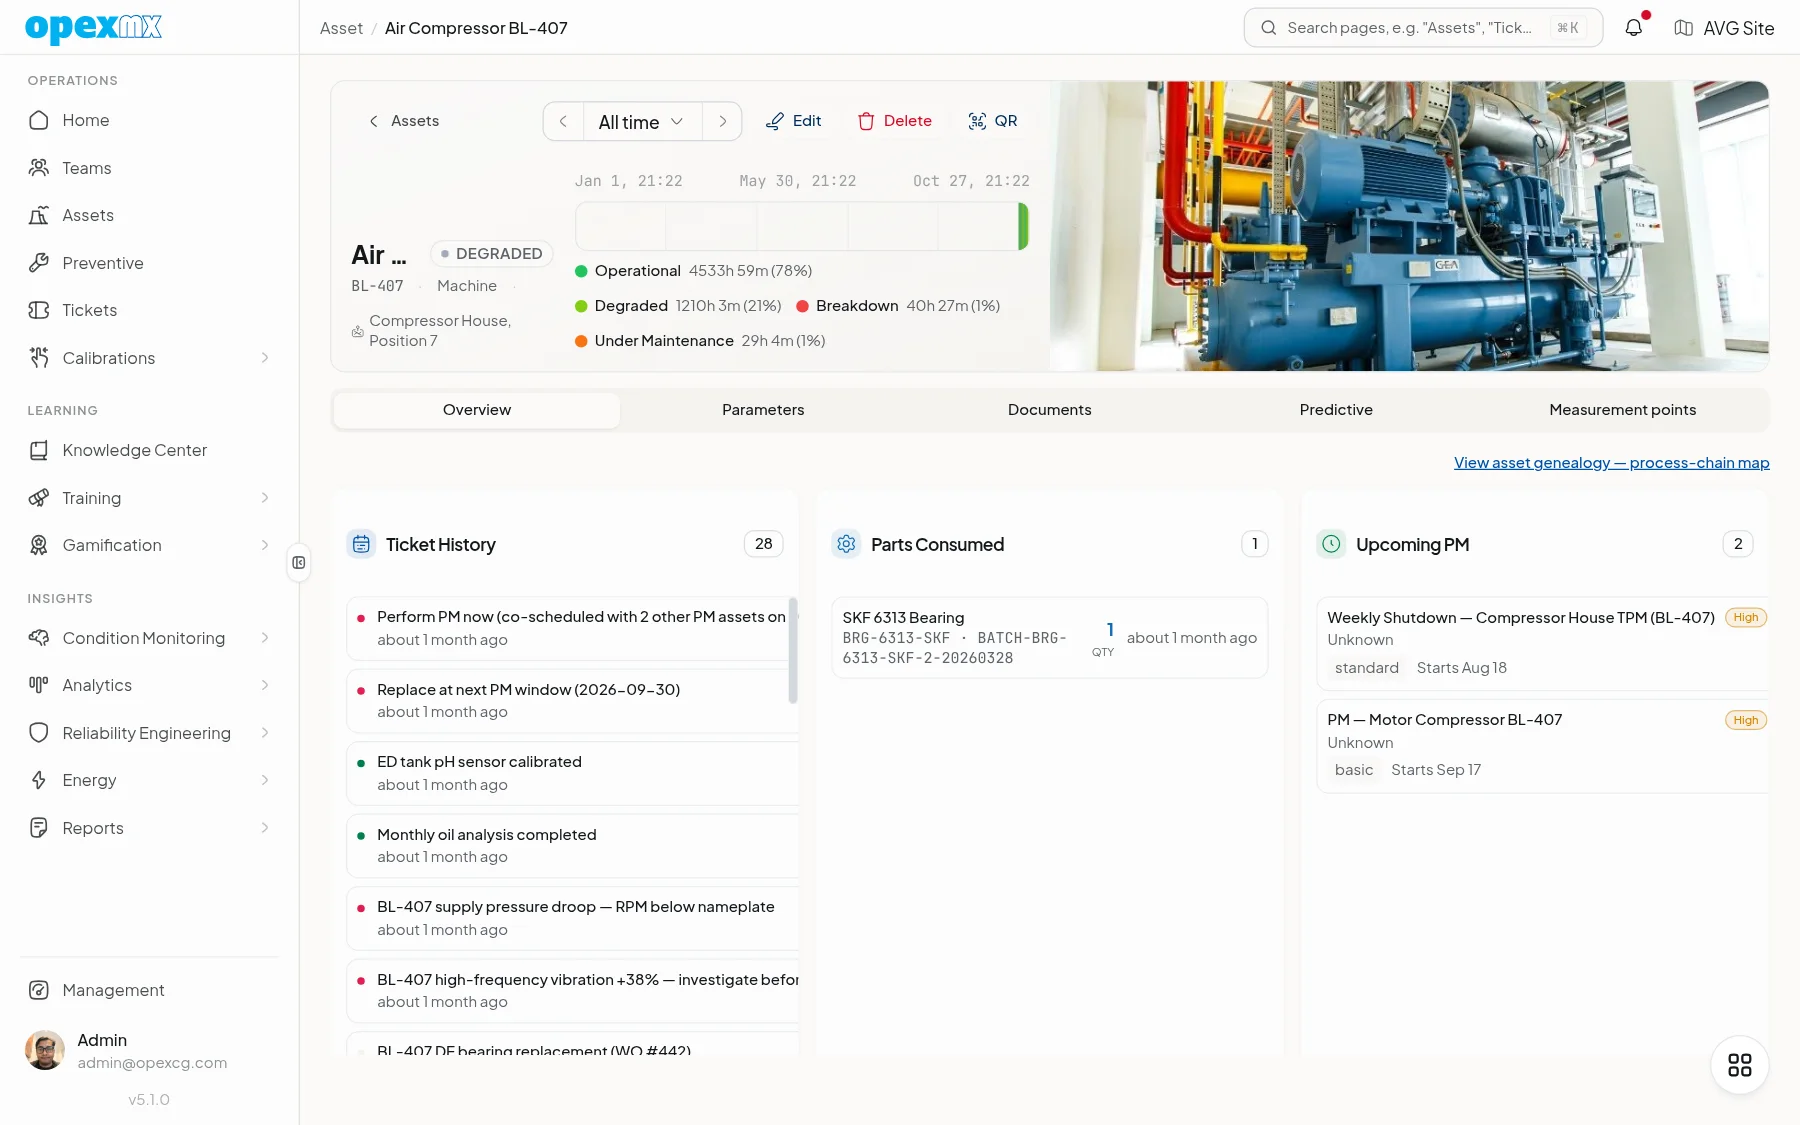This screenshot has height=1125, width=1800.
Task: Open notifications bell
Action: tap(1634, 28)
